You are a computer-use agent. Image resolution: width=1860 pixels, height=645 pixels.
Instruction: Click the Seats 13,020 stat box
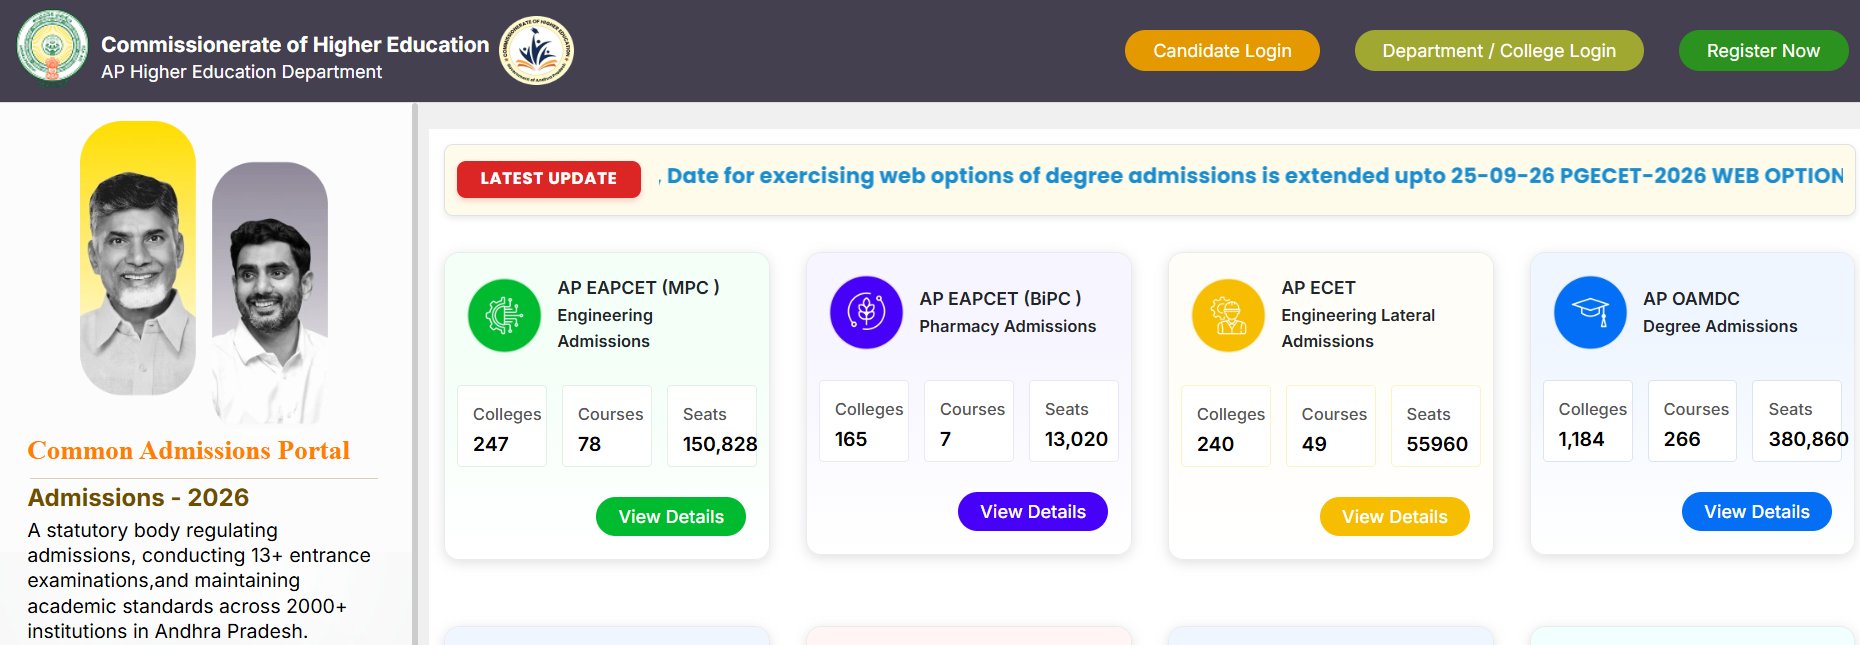pyautogui.click(x=1074, y=421)
